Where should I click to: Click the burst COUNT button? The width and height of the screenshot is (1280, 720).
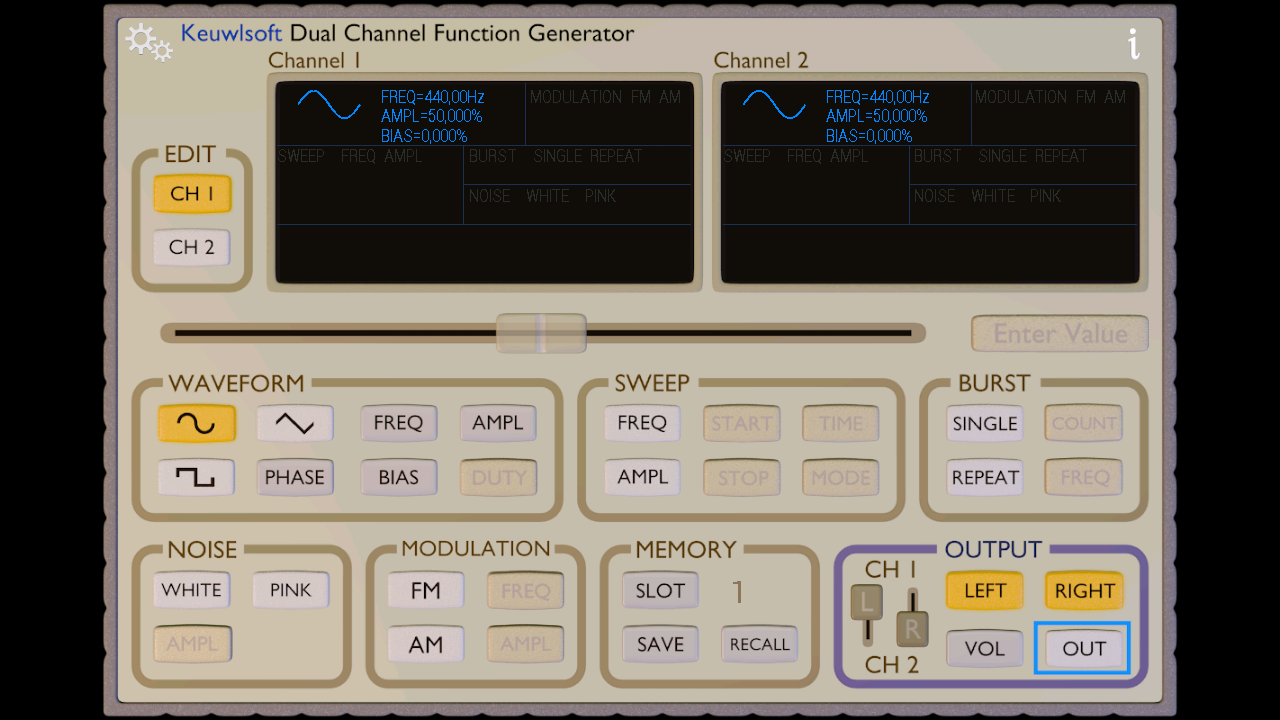pos(1084,423)
